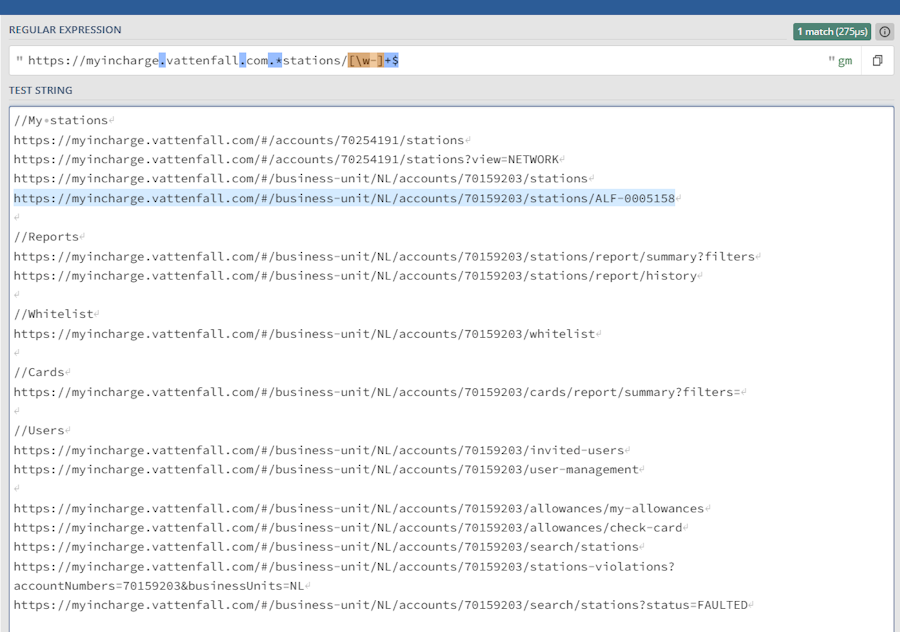
Task: Click the URL ending in stations-violations?
Action: tap(344, 567)
